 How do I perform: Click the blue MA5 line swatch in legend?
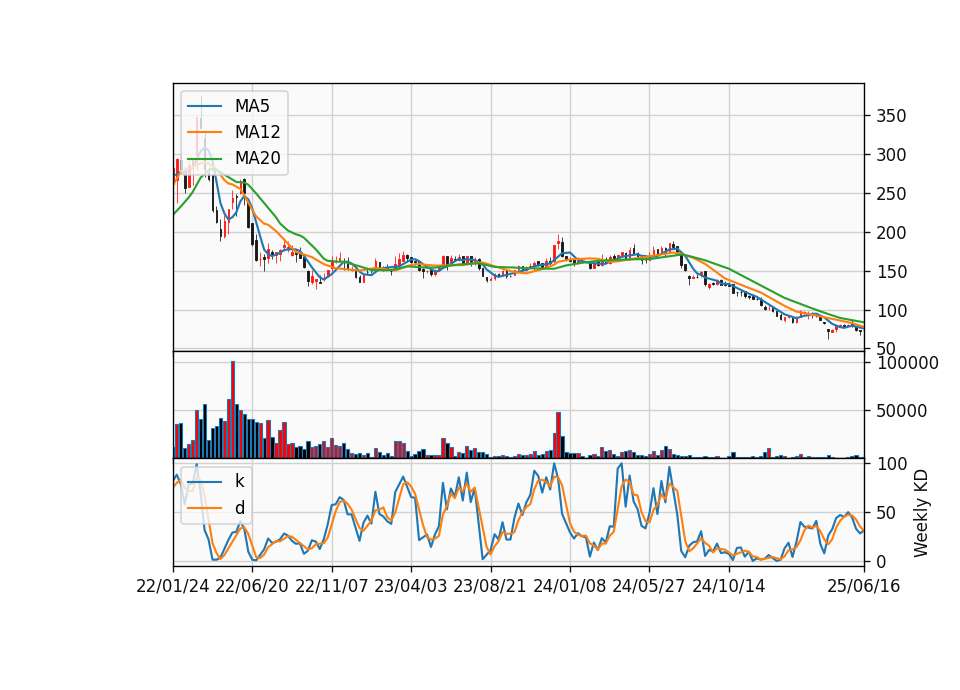[x=204, y=106]
